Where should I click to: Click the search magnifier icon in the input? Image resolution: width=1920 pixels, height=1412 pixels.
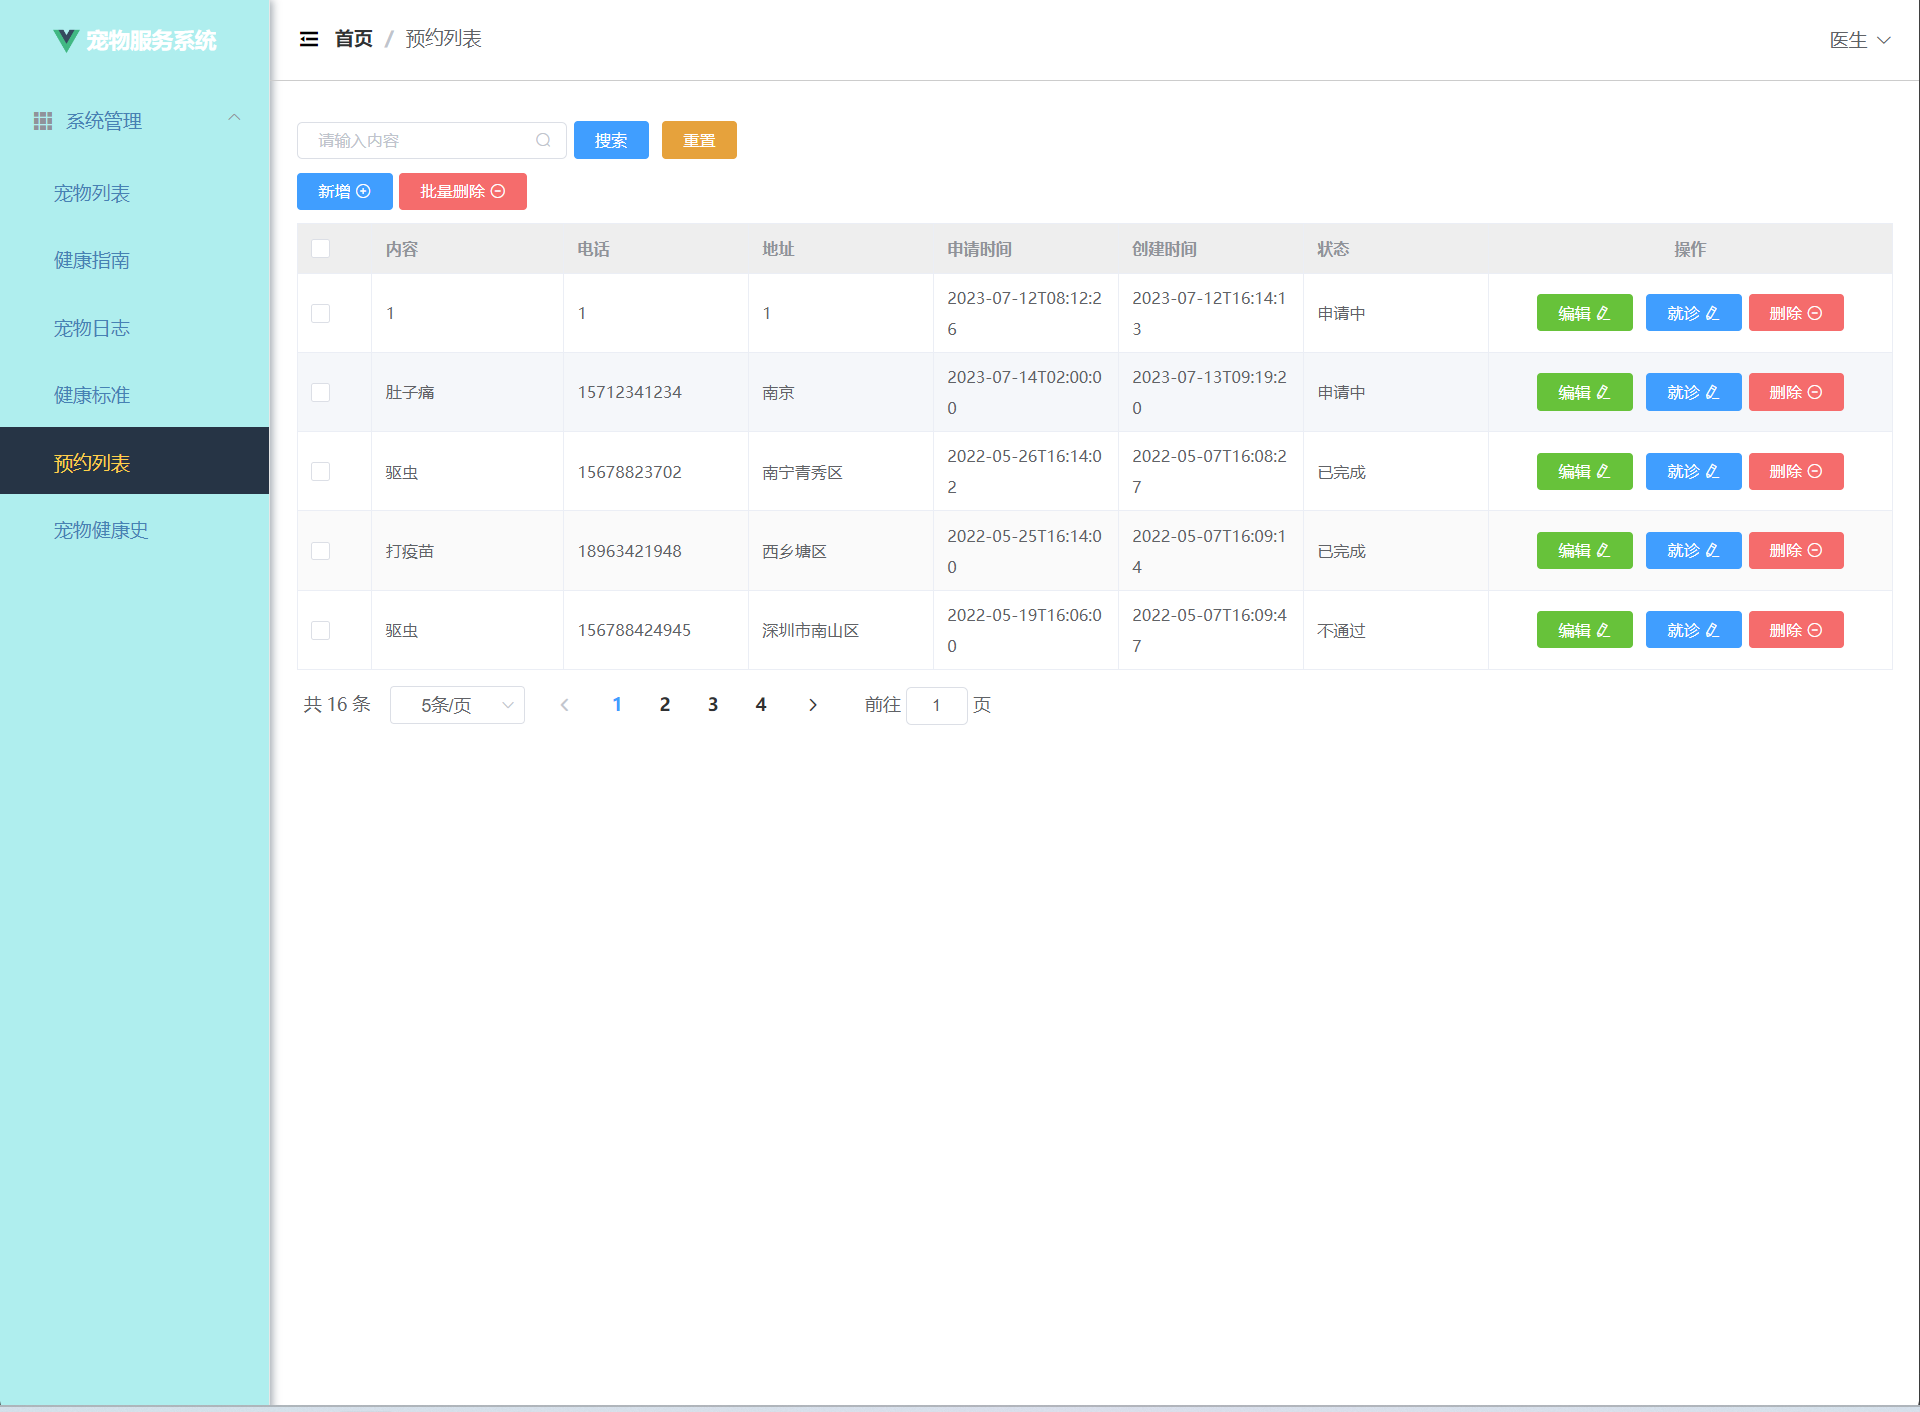(x=543, y=140)
